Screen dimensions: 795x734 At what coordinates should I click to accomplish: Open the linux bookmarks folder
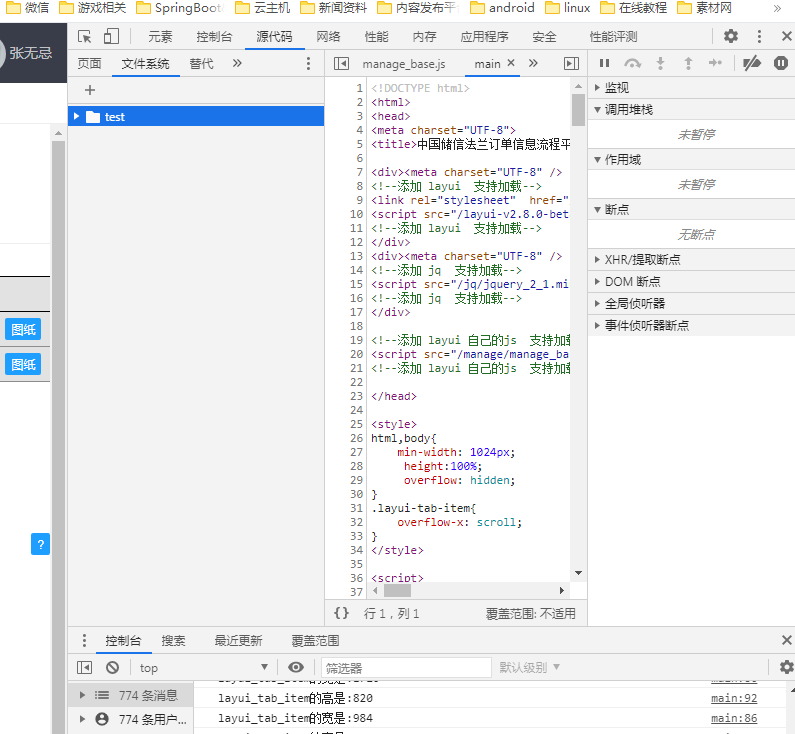click(x=568, y=8)
